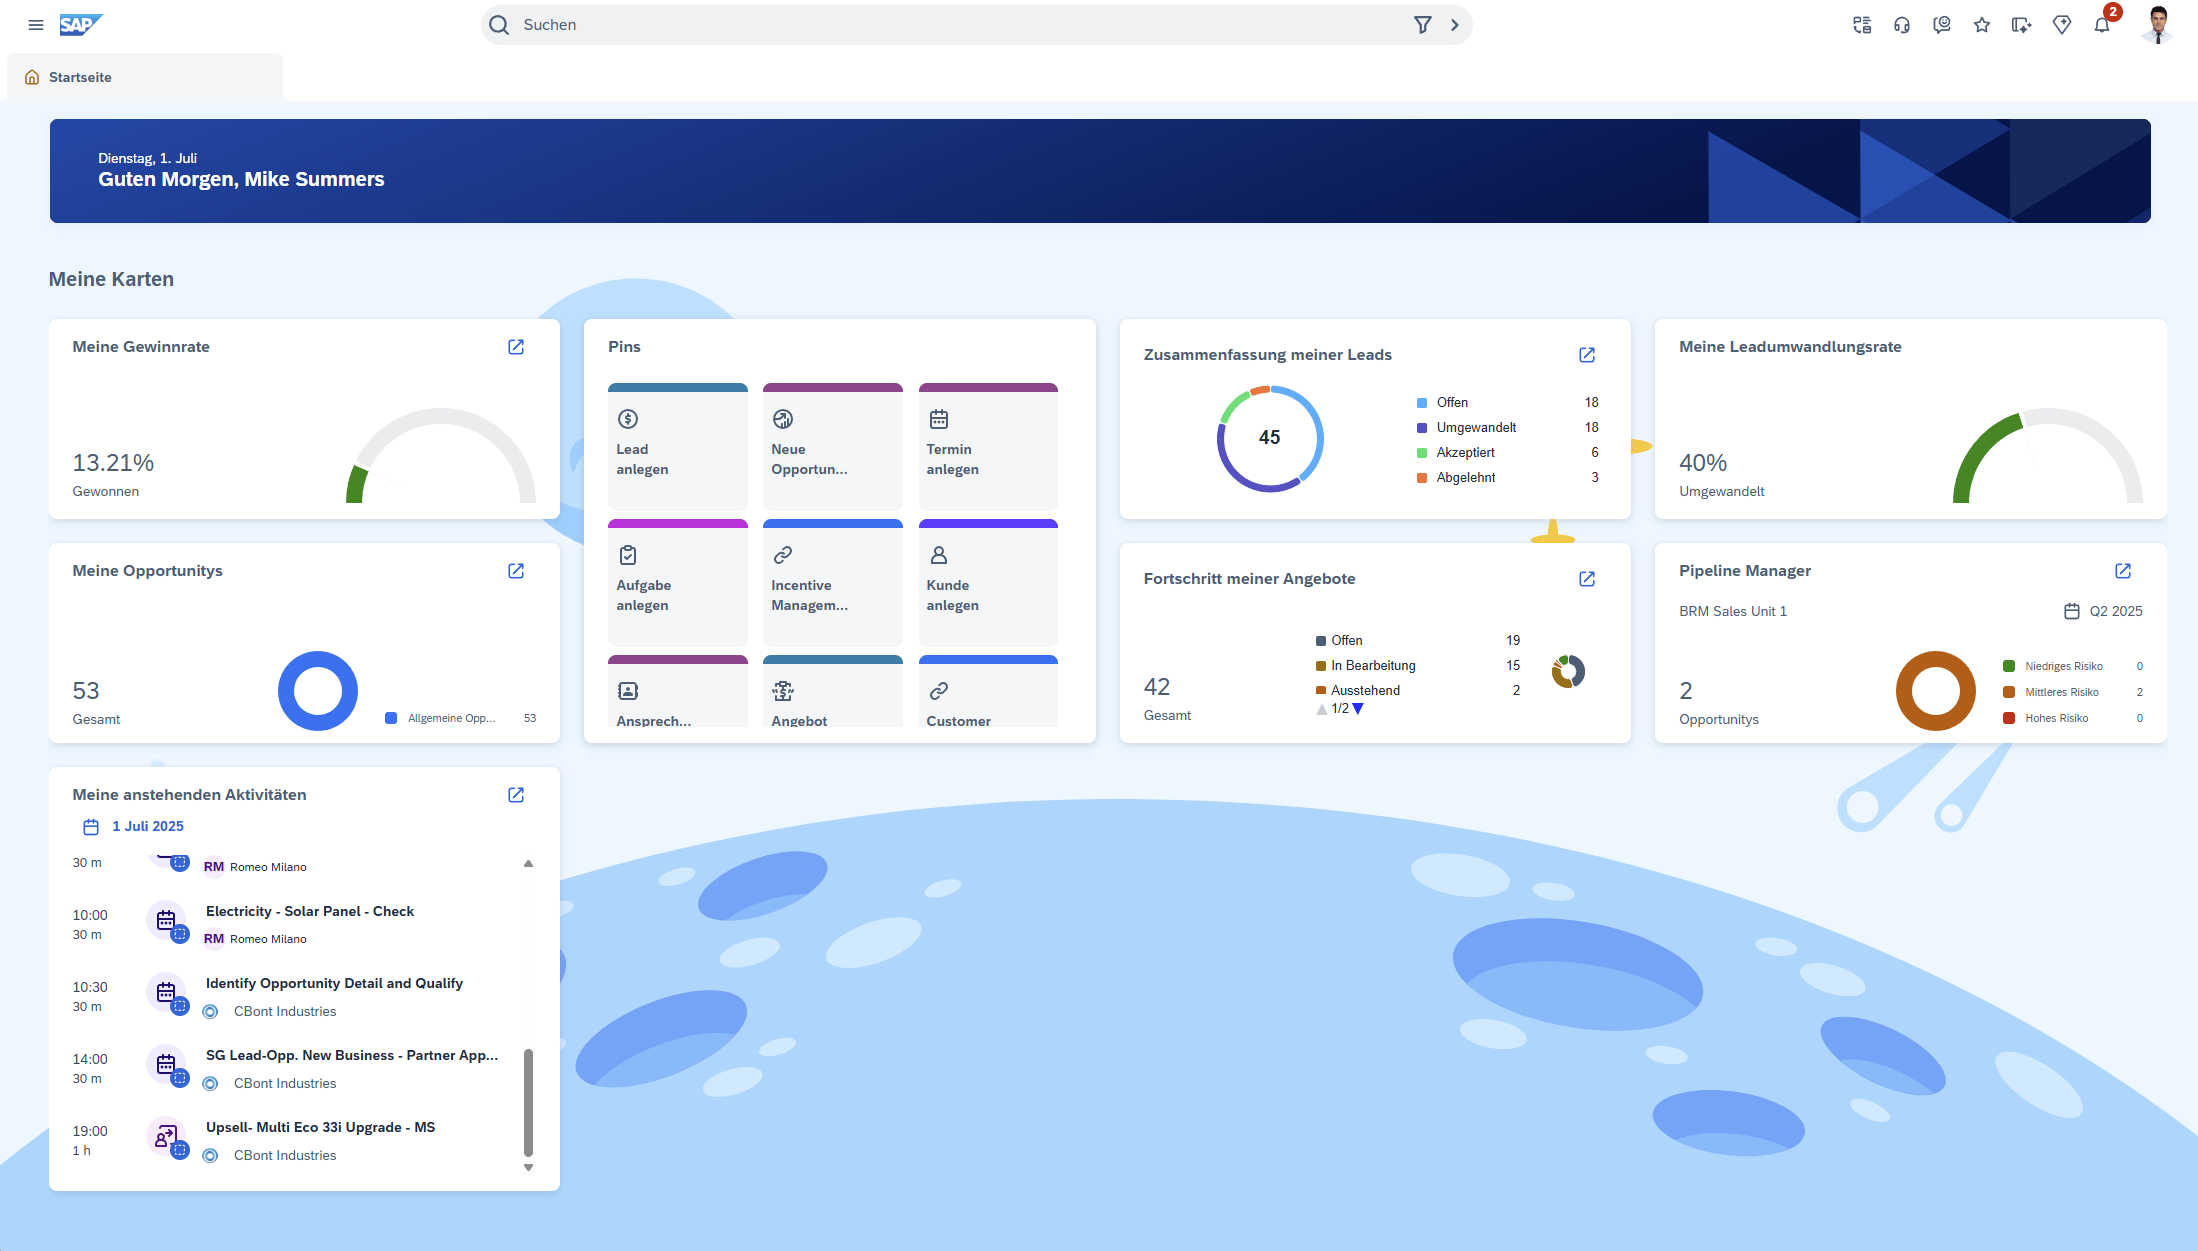Go to previous legend page in Angebote card

coord(1322,709)
